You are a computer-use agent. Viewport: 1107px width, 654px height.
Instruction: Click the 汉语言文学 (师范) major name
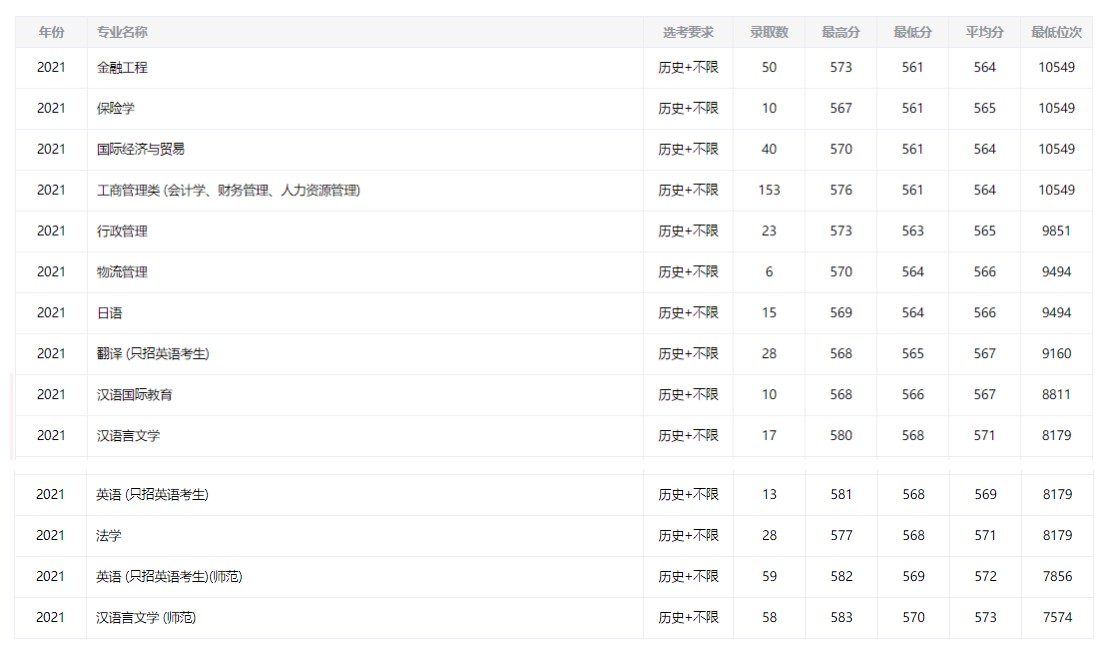click(146, 617)
